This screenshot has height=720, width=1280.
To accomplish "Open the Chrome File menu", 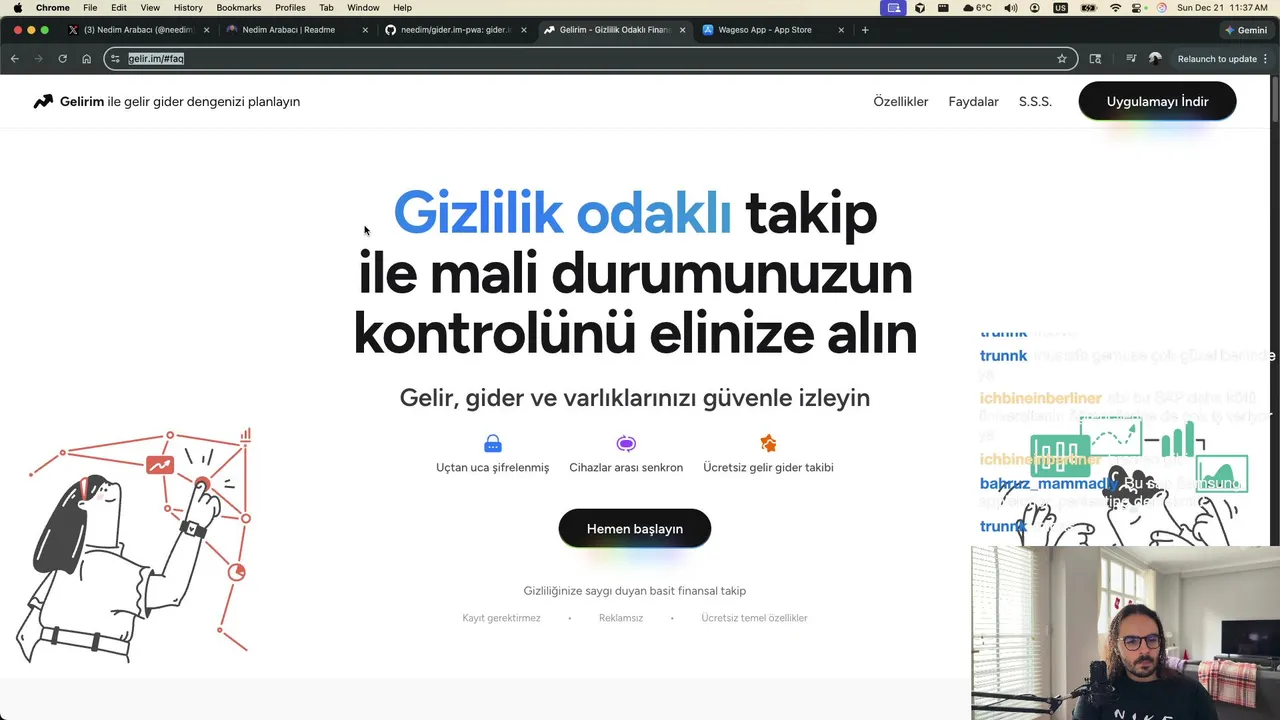I will click(x=90, y=8).
